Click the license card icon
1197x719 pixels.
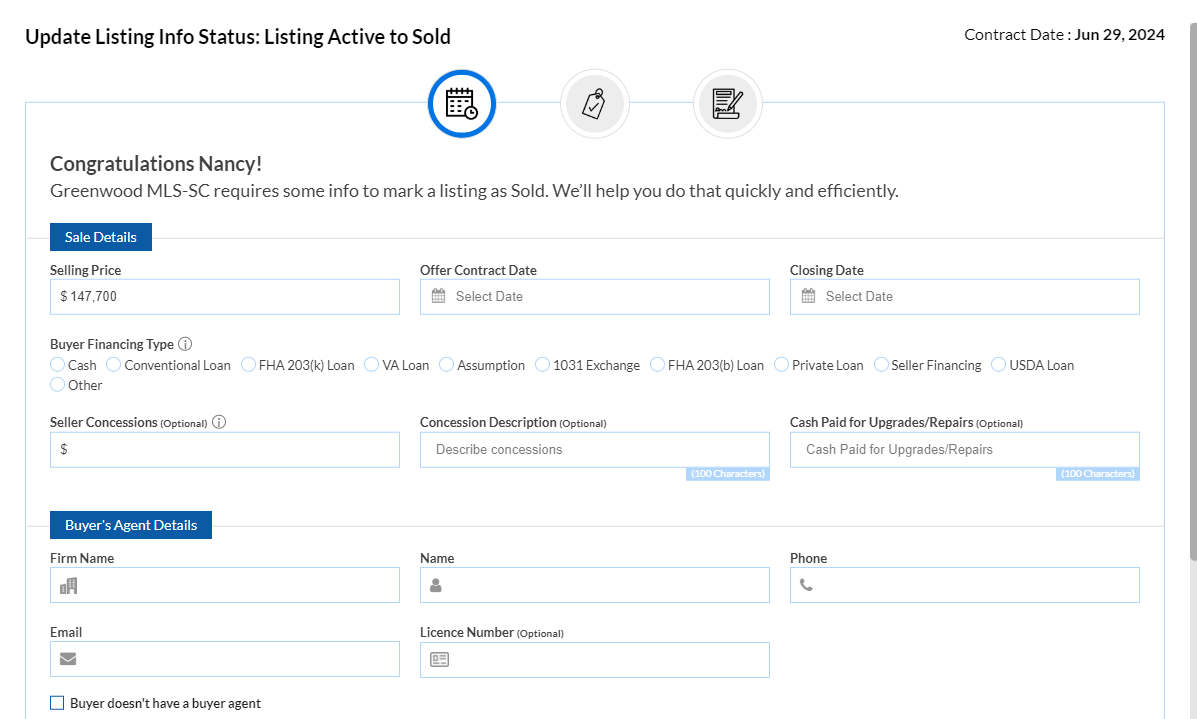coord(439,659)
